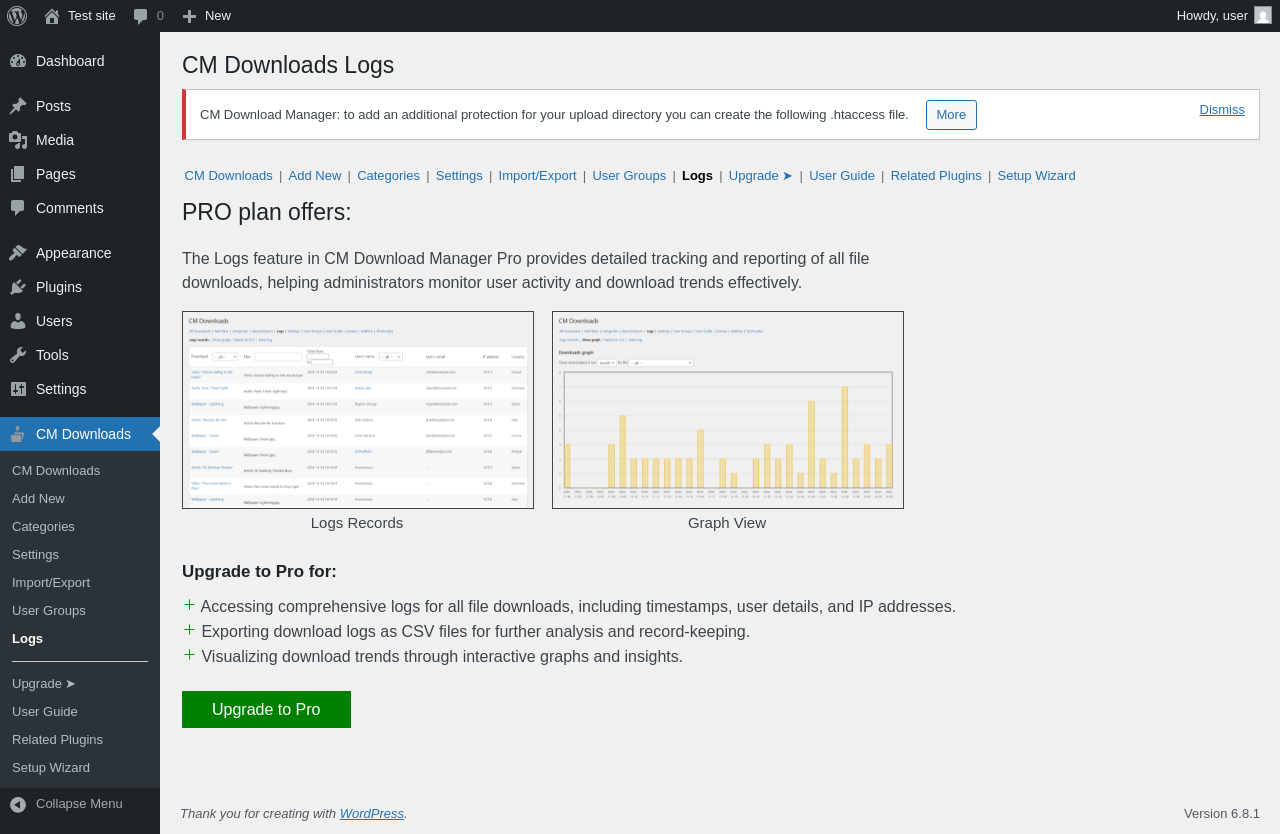Open the Graph View screenshot thumbnail
Image resolution: width=1280 pixels, height=834 pixels.
tap(728, 410)
